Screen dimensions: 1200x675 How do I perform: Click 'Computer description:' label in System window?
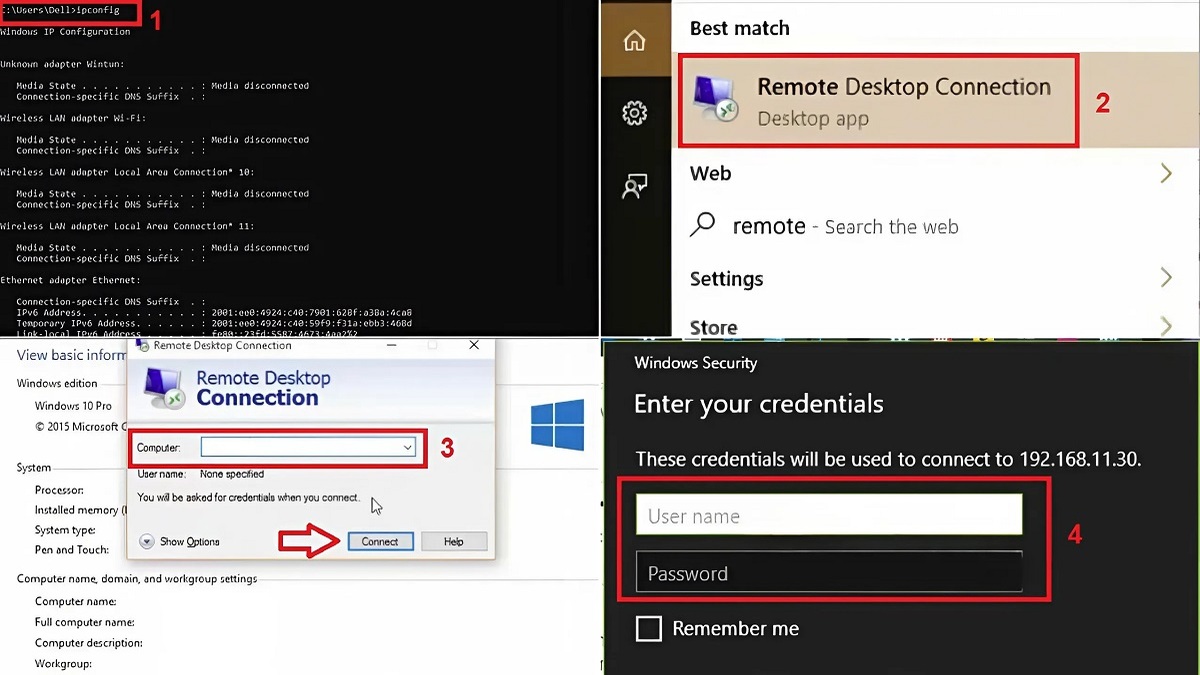(89, 643)
